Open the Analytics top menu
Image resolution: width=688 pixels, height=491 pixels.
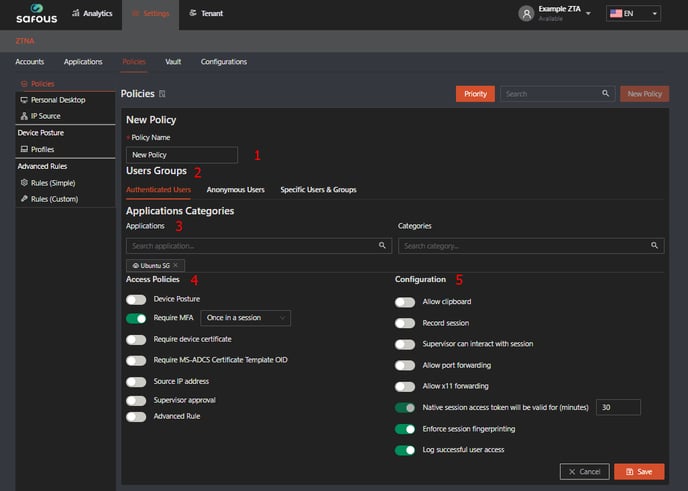click(x=92, y=13)
